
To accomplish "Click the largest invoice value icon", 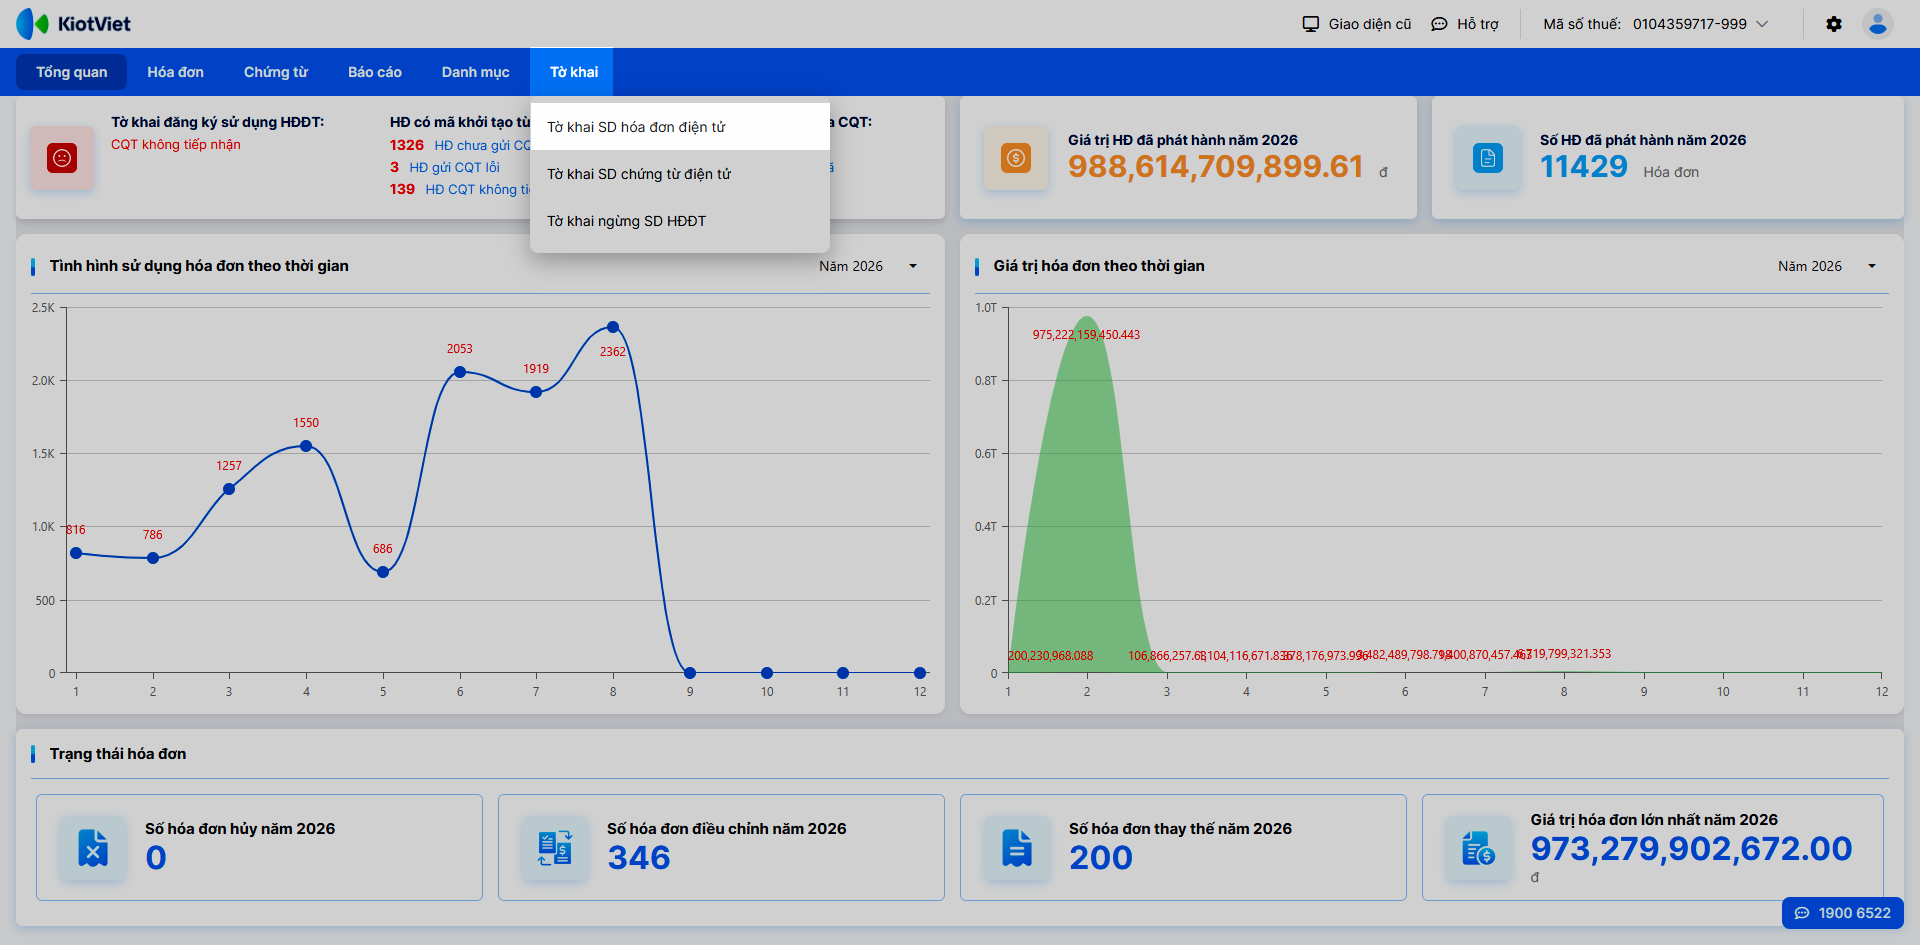I will click(1479, 848).
